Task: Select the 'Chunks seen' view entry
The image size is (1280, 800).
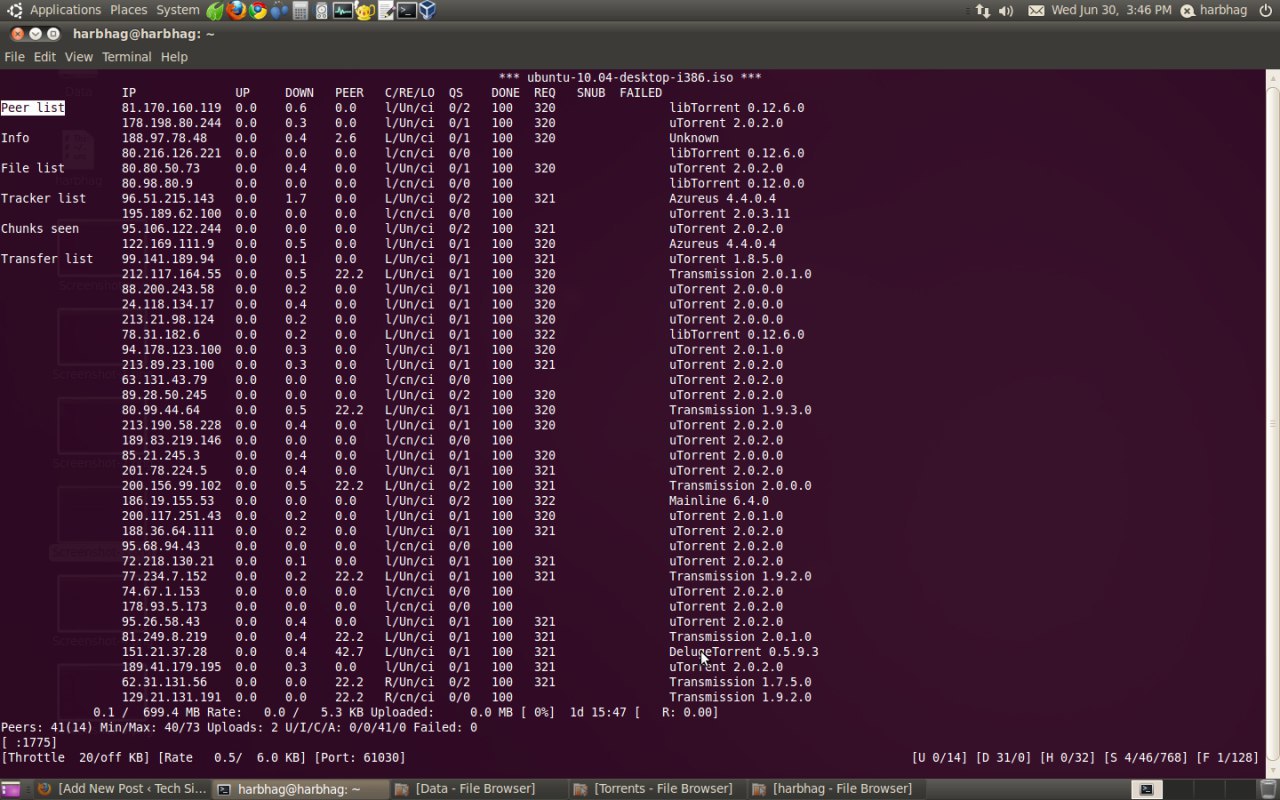Action: pos(40,228)
